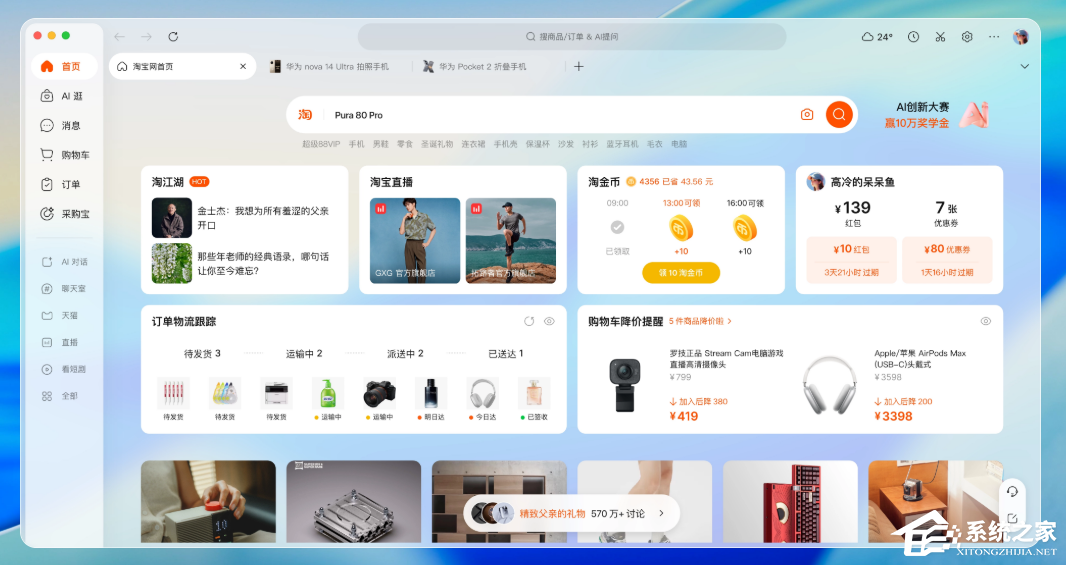Switch to 淘宝网首页 tab
1066x565 pixels.
pyautogui.click(x=182, y=67)
